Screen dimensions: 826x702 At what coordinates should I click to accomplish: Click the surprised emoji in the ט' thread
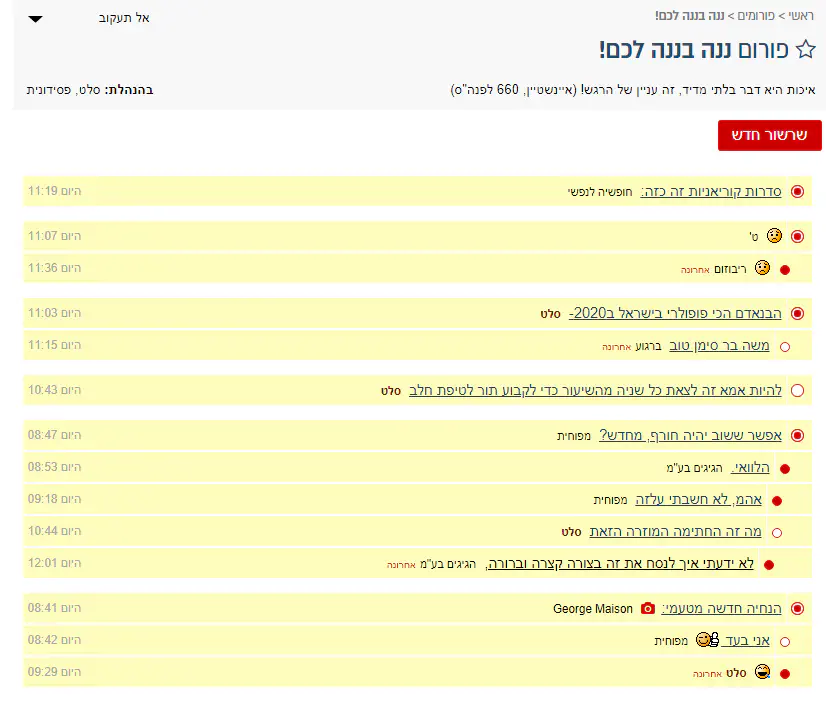click(x=774, y=236)
